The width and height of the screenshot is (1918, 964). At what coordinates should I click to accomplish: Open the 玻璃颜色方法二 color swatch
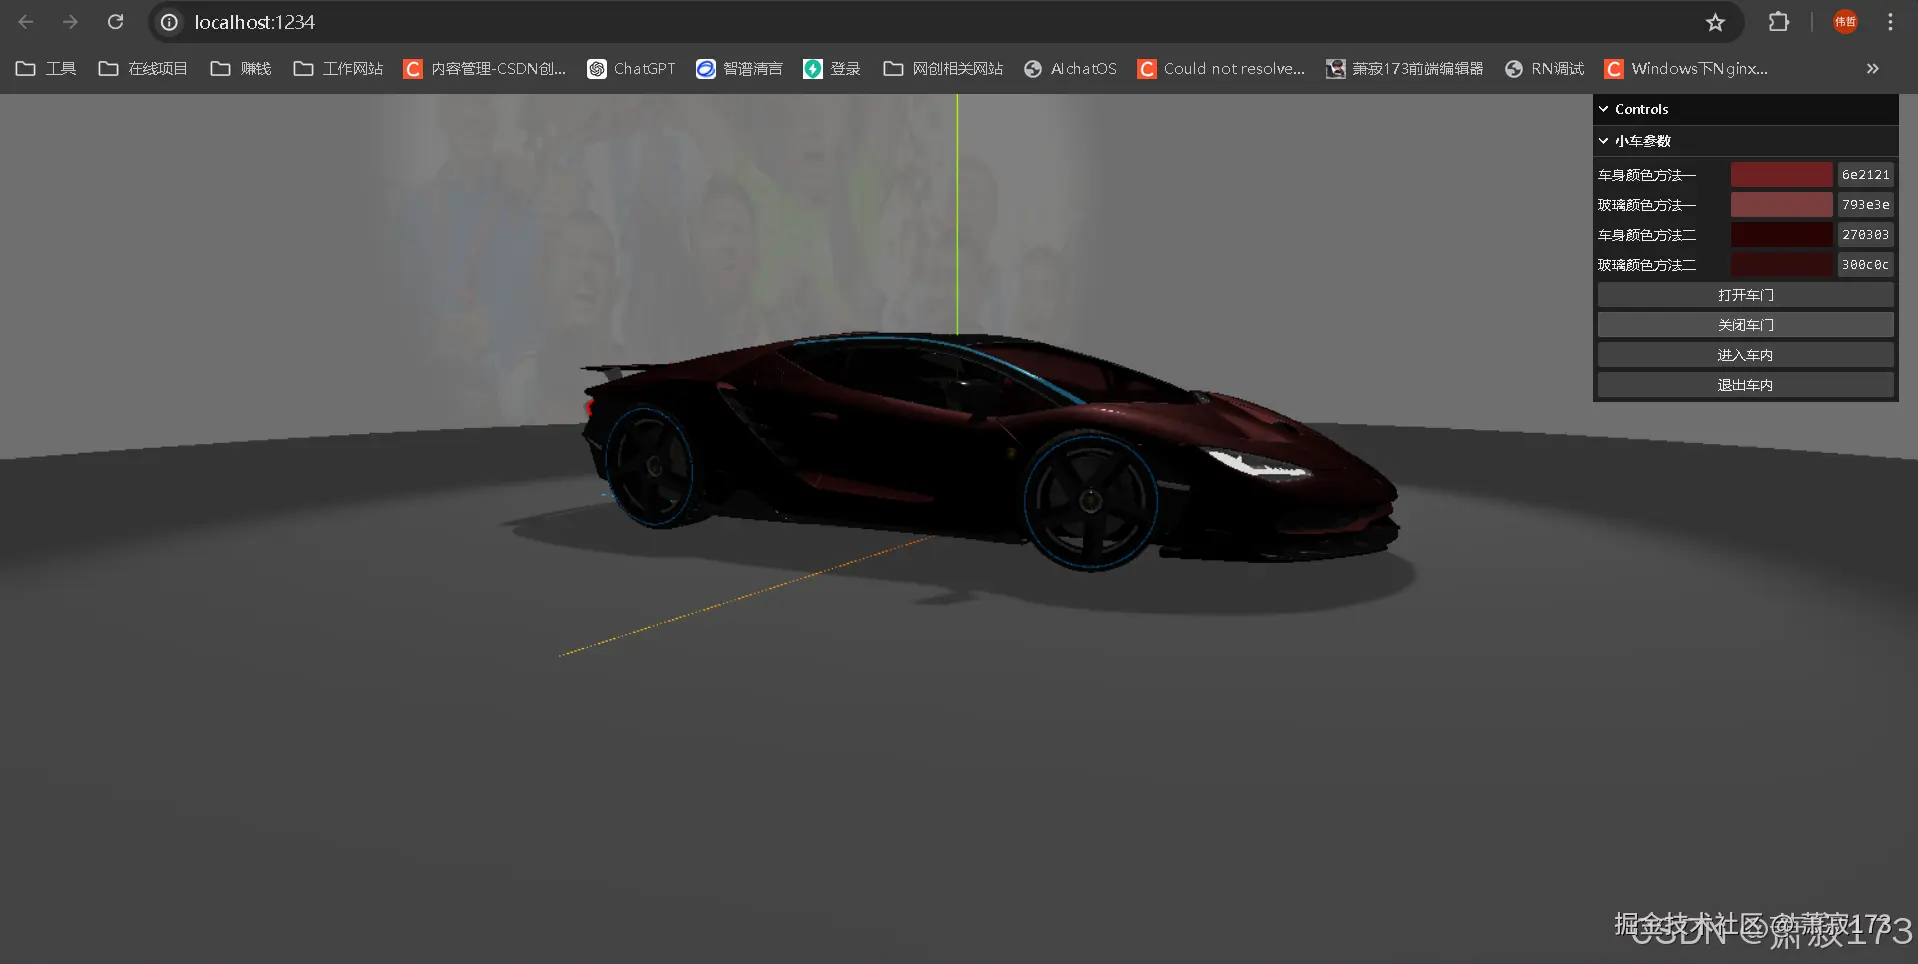[1781, 265]
